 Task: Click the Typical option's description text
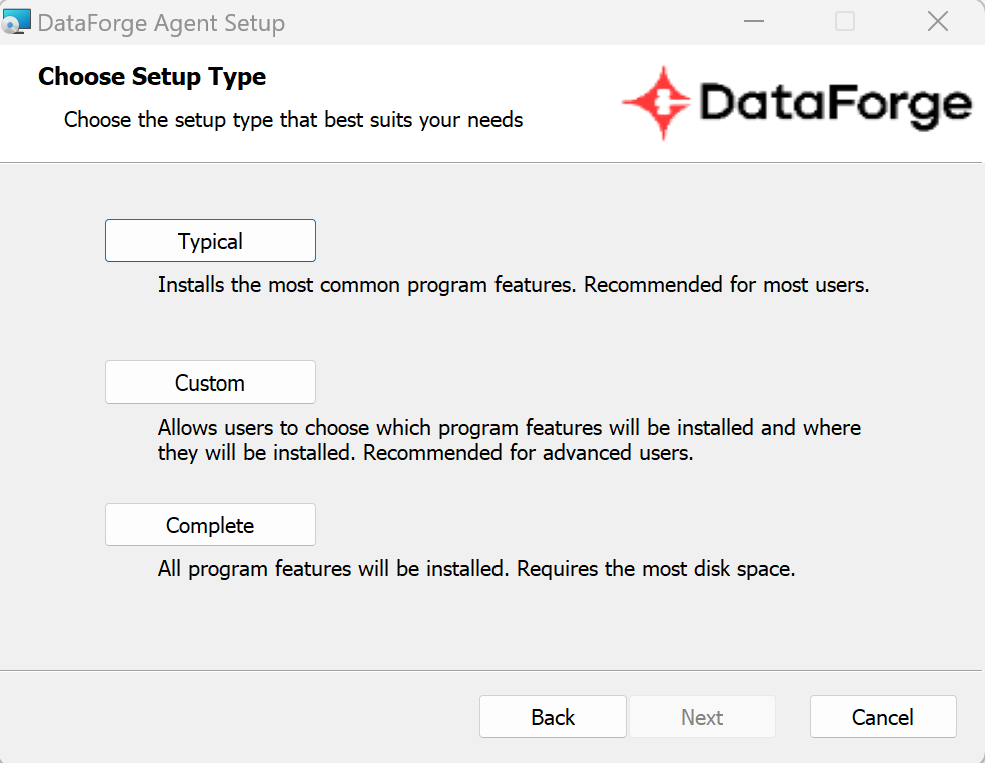[x=514, y=285]
